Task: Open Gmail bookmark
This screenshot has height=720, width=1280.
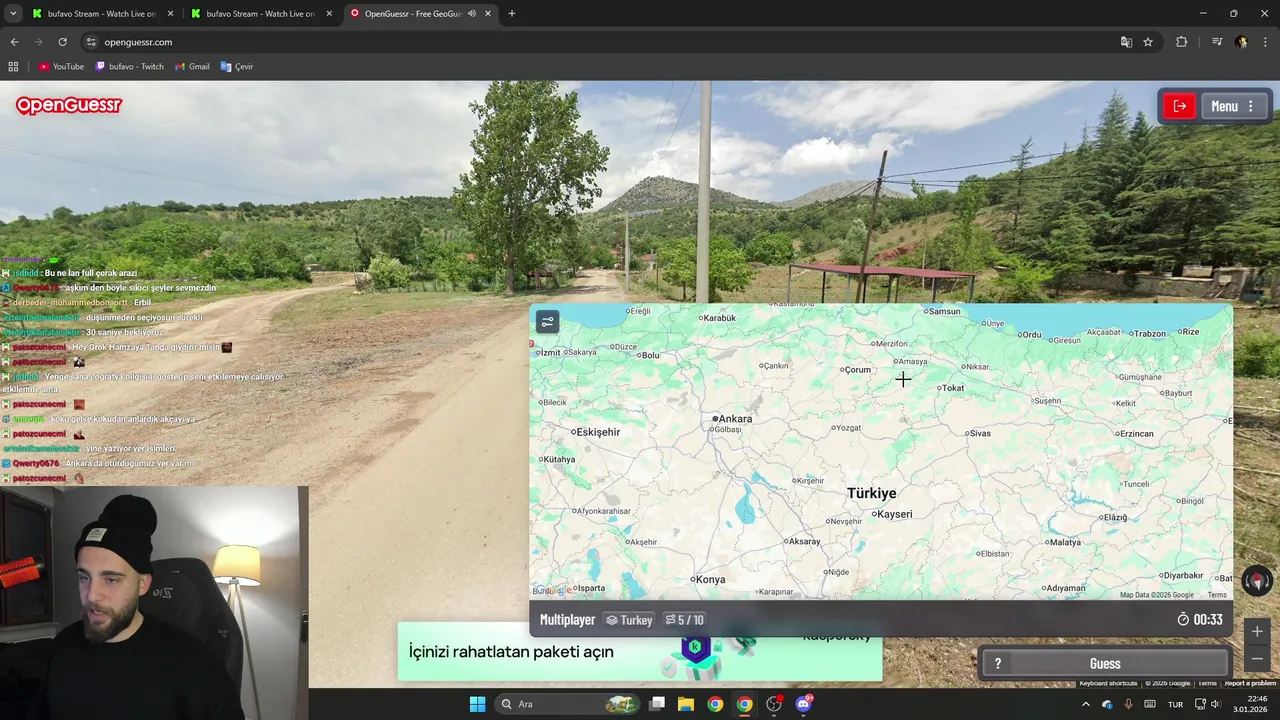Action: 192,67
